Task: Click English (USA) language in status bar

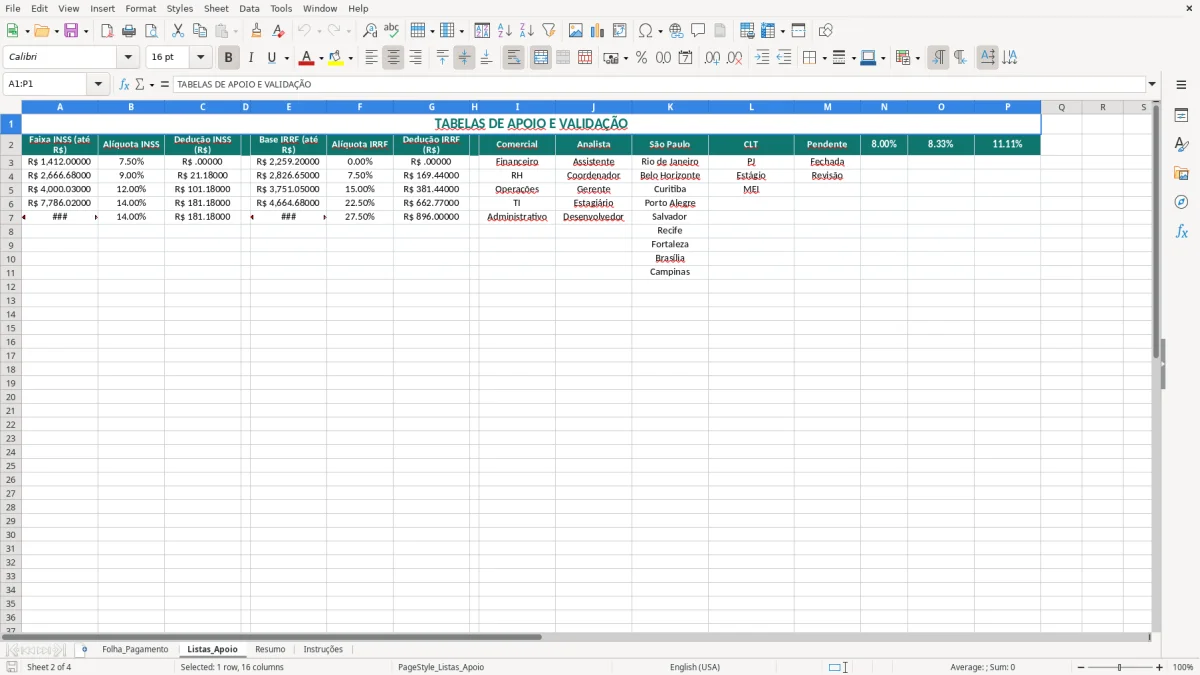Action: pos(695,667)
